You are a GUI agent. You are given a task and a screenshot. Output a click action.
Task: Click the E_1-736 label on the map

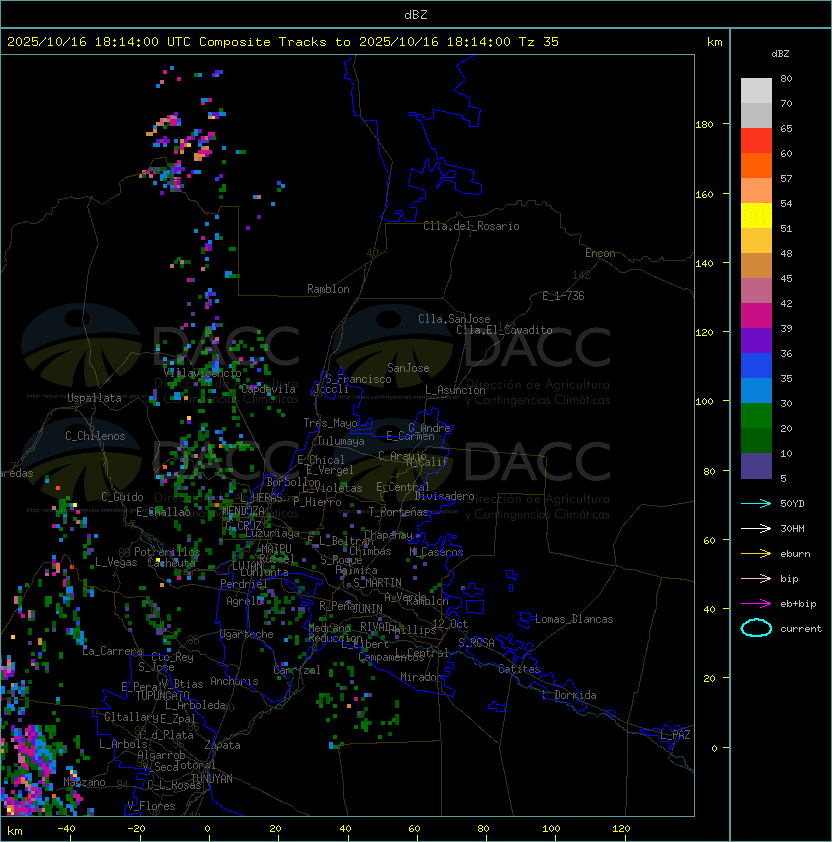pyautogui.click(x=563, y=296)
